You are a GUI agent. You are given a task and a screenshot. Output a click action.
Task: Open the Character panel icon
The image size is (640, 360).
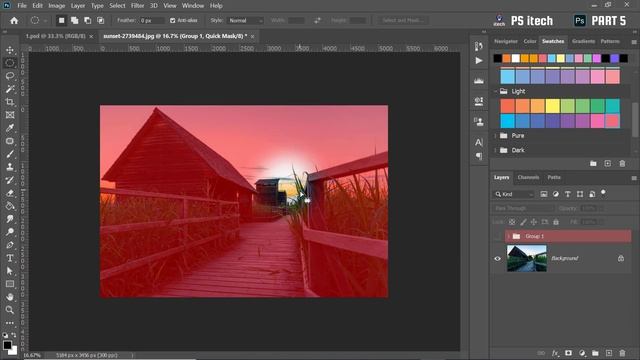click(479, 142)
